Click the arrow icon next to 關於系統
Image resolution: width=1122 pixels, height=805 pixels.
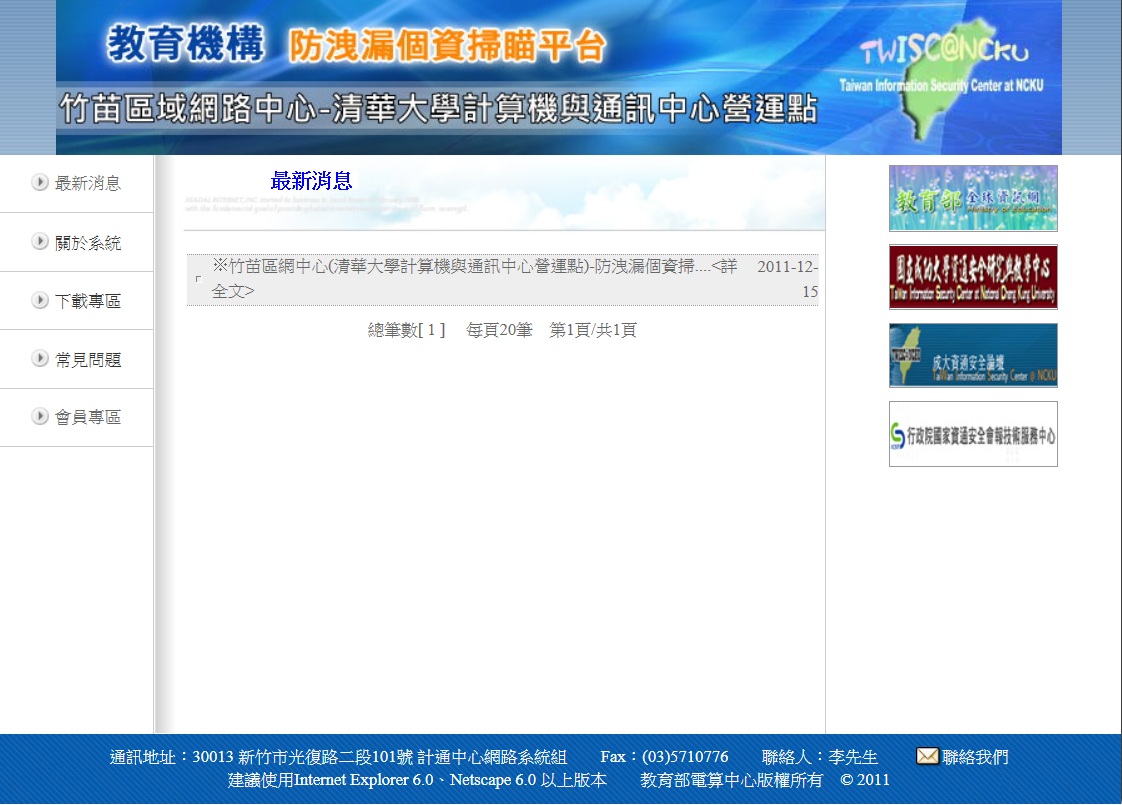click(x=40, y=241)
